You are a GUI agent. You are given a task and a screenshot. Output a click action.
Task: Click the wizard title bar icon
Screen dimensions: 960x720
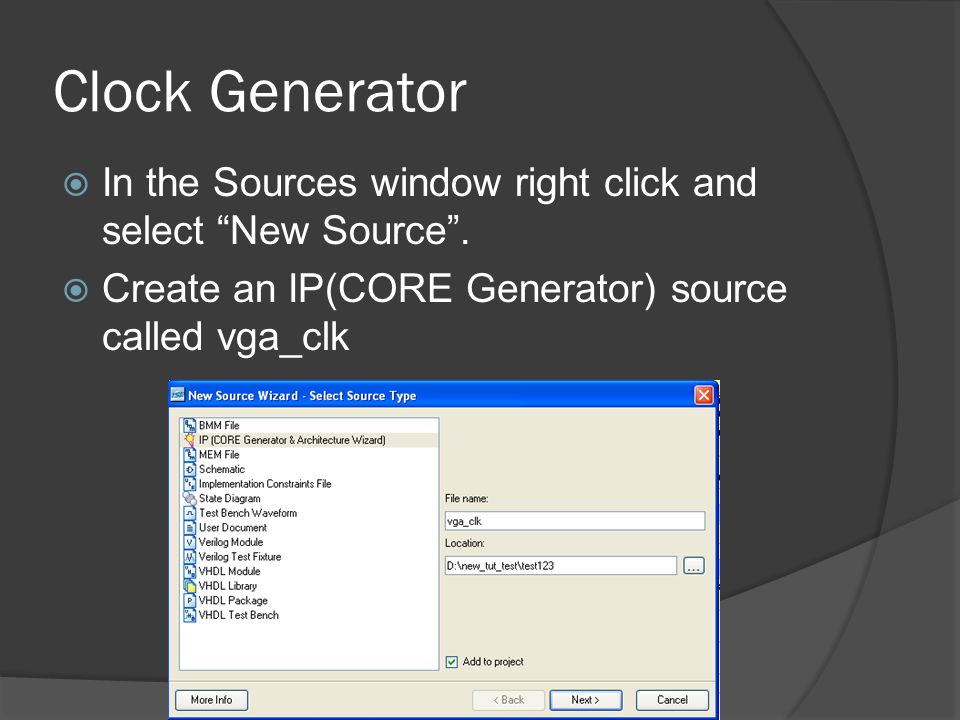[x=178, y=395]
